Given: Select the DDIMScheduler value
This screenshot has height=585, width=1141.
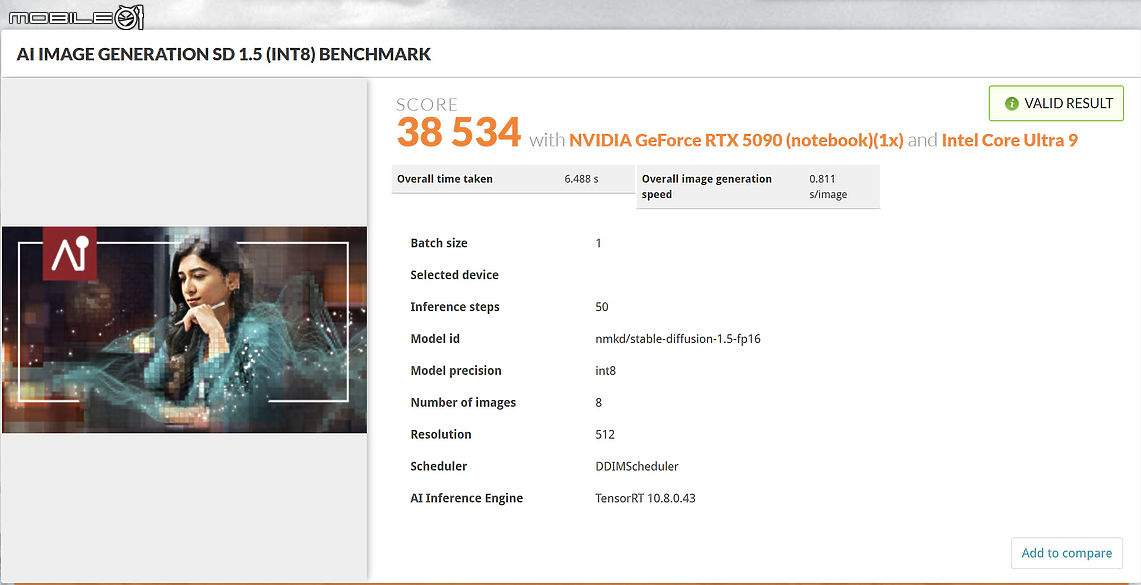Looking at the screenshot, I should click(637, 466).
